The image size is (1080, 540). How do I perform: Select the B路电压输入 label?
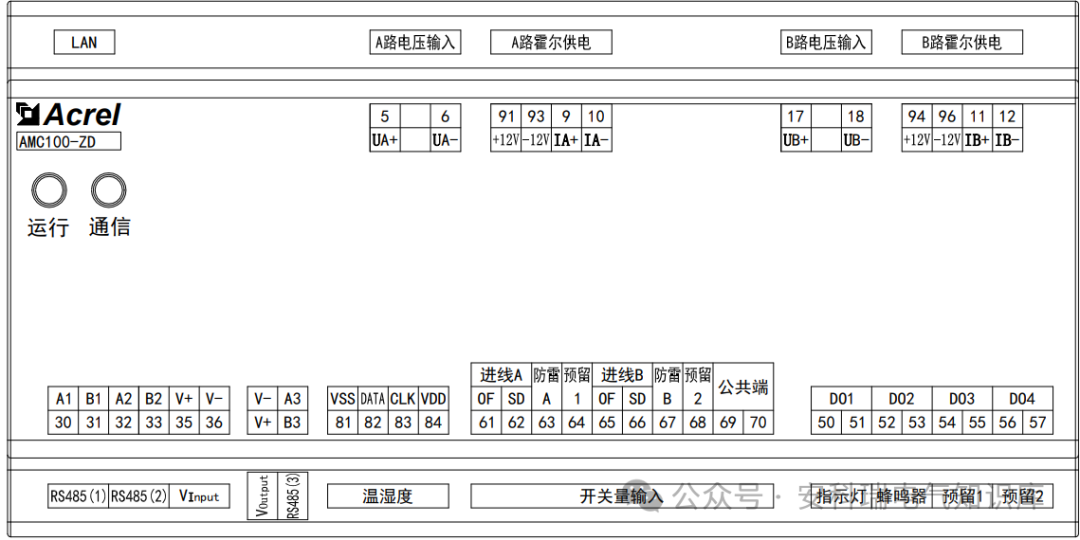click(x=826, y=42)
